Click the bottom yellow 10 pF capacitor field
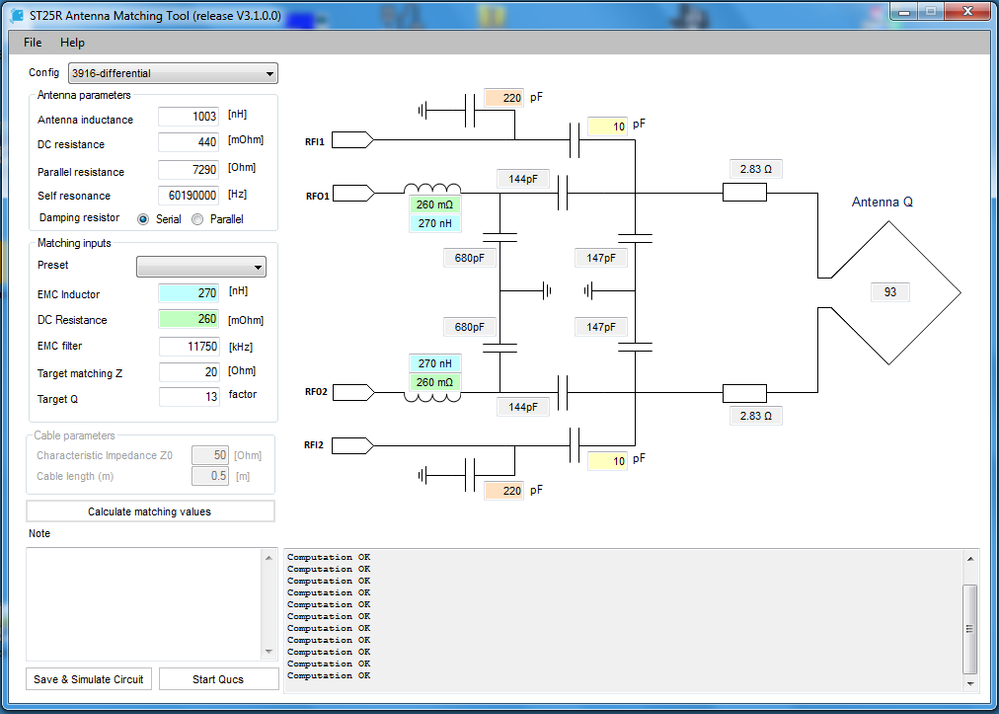999x714 pixels. click(607, 461)
